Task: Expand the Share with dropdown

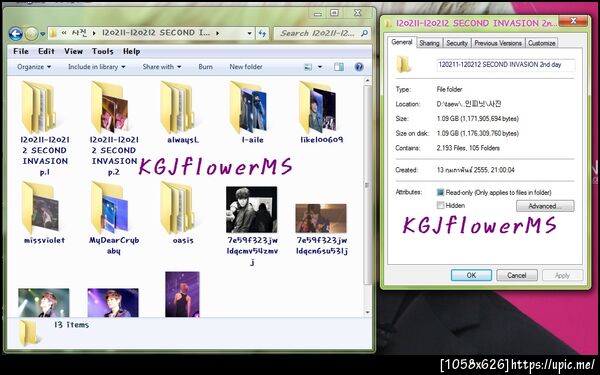Action: click(162, 67)
